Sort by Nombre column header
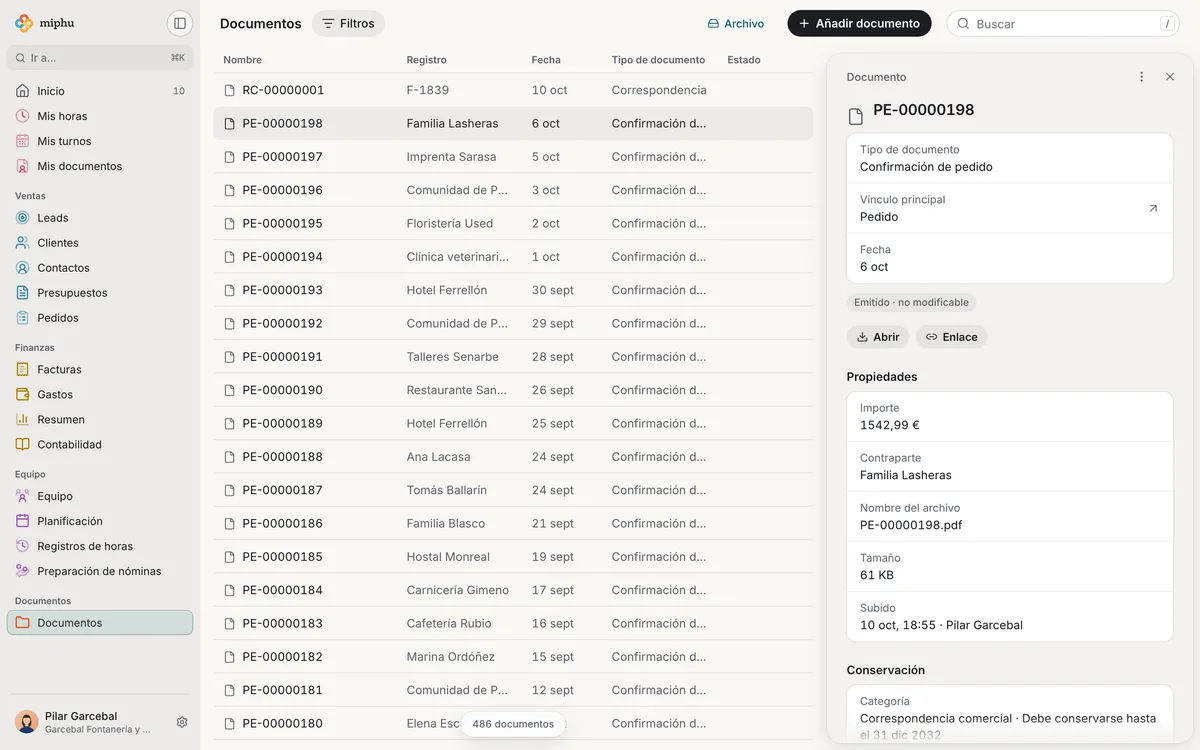The image size is (1200, 750). coord(243,60)
